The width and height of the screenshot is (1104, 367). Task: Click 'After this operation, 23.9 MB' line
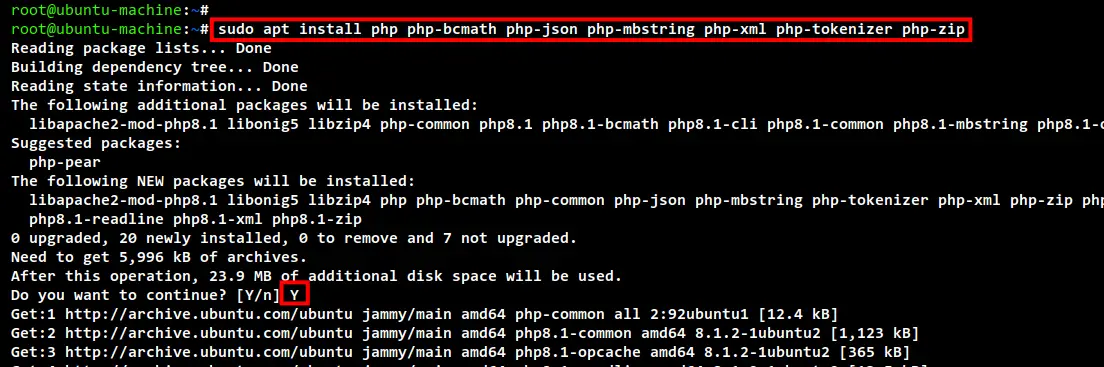(316, 275)
